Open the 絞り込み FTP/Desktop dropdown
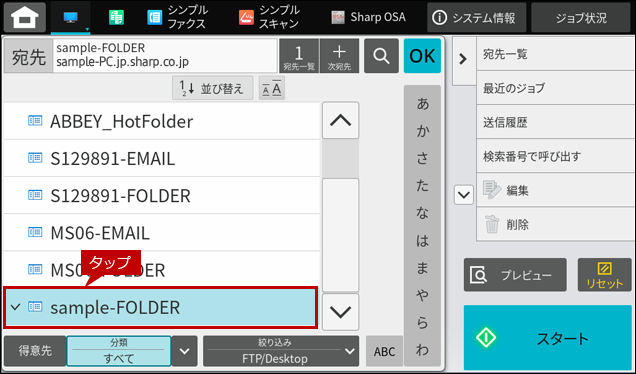Viewport: 636px width, 374px height. click(281, 351)
